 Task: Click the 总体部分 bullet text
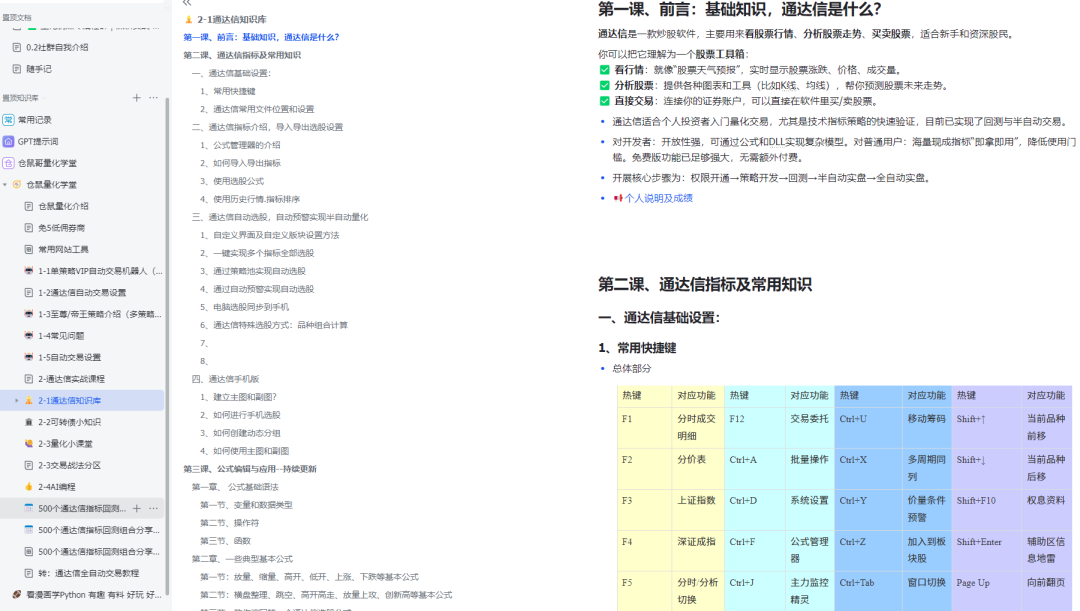[x=632, y=369]
